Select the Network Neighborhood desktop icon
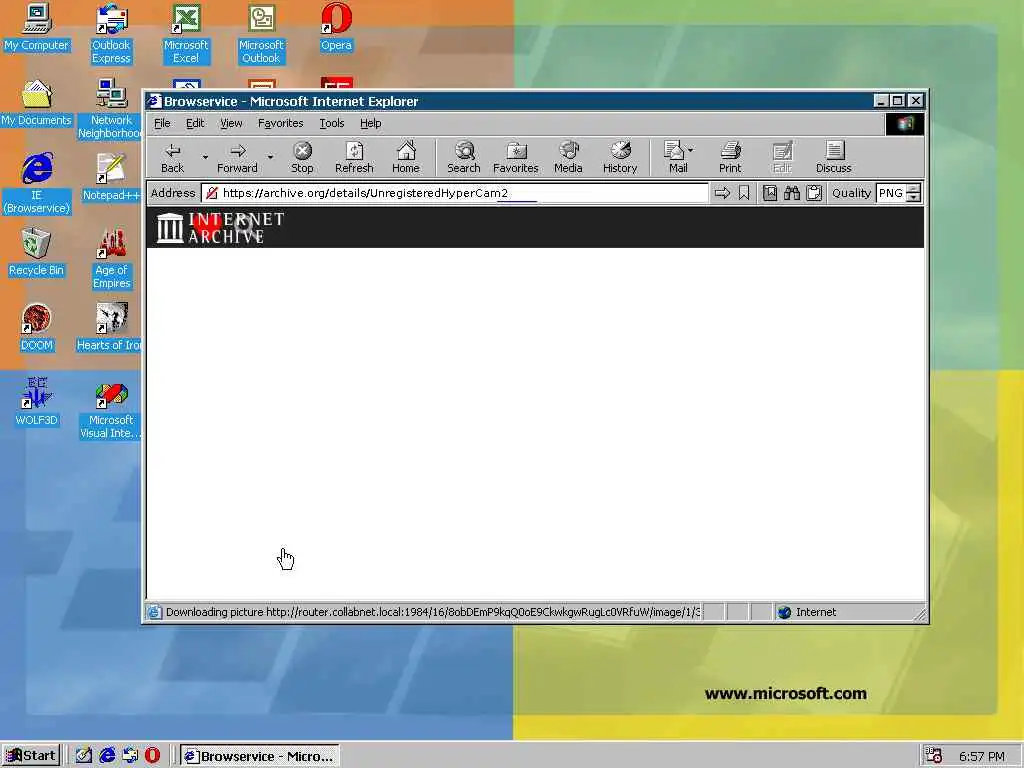Screen dimensions: 1024x768 pos(110,109)
